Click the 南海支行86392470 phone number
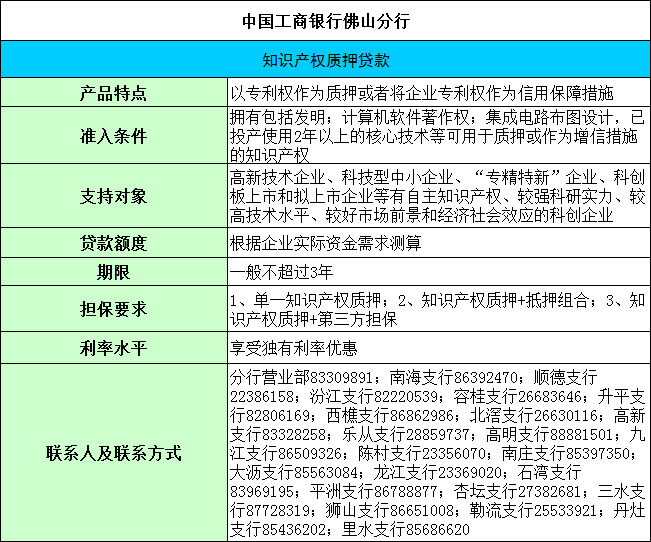651x542 pixels. (453, 378)
